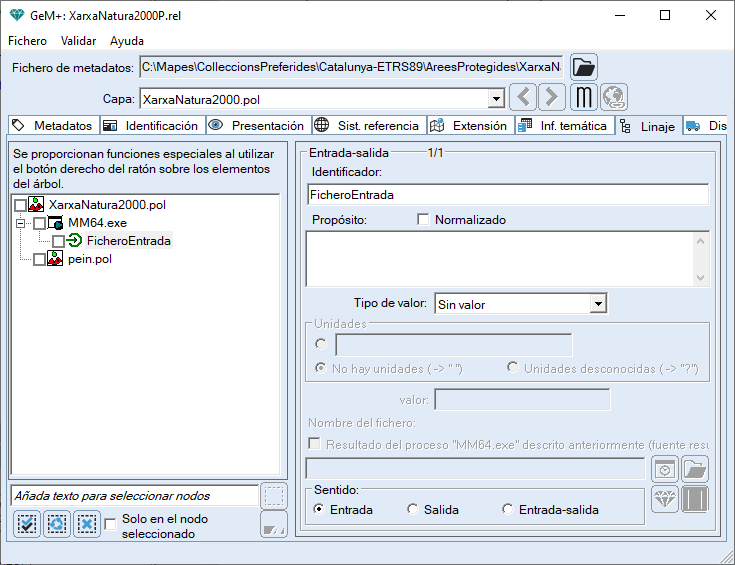Click the MiraMon M icon button
Image resolution: width=735 pixels, height=565 pixels.
[x=584, y=98]
